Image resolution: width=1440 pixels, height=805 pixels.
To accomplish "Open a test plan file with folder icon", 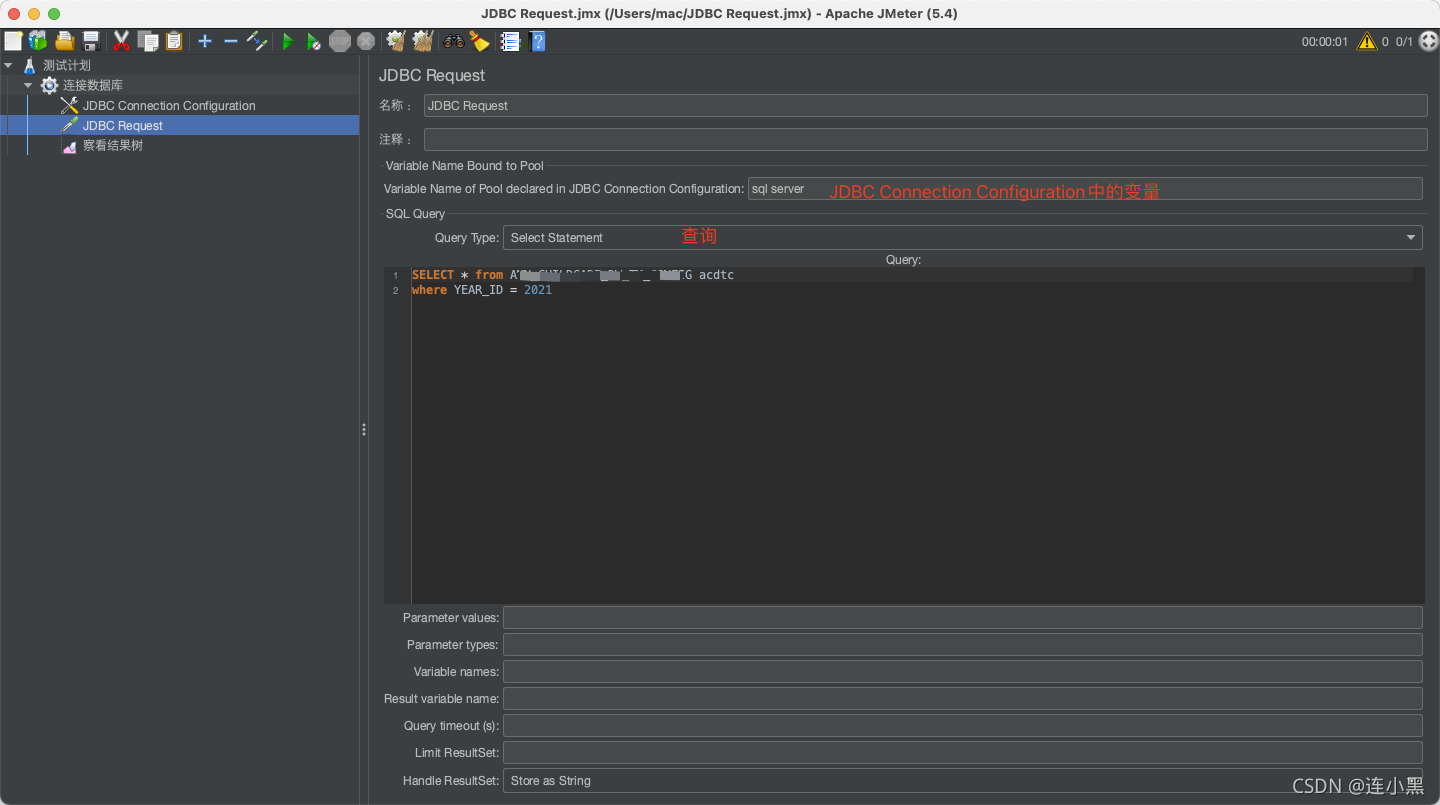I will coord(65,41).
